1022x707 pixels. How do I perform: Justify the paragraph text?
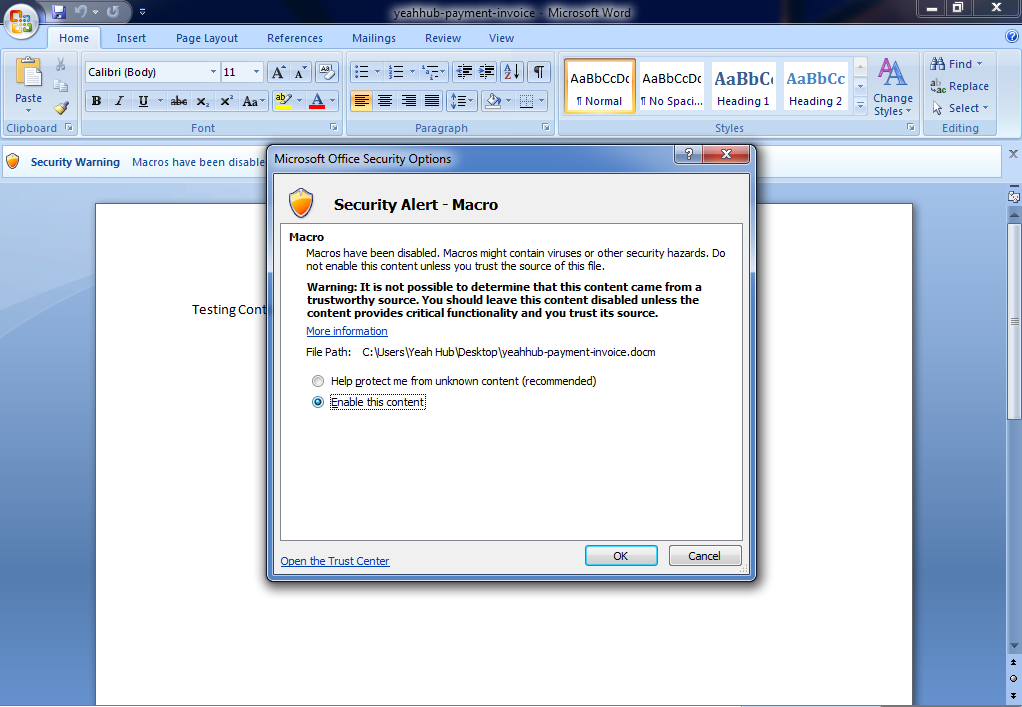[x=432, y=101]
